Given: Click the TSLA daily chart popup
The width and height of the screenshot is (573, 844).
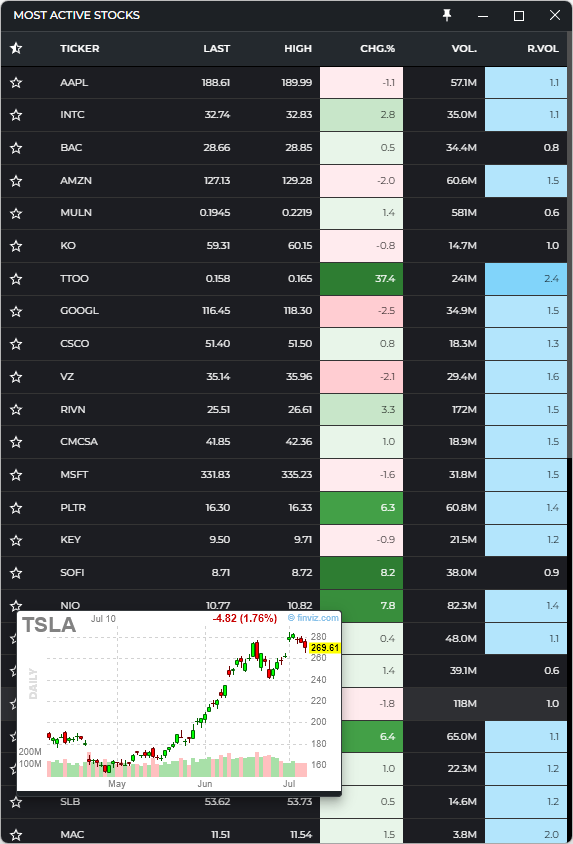Looking at the screenshot, I should click(x=179, y=701).
